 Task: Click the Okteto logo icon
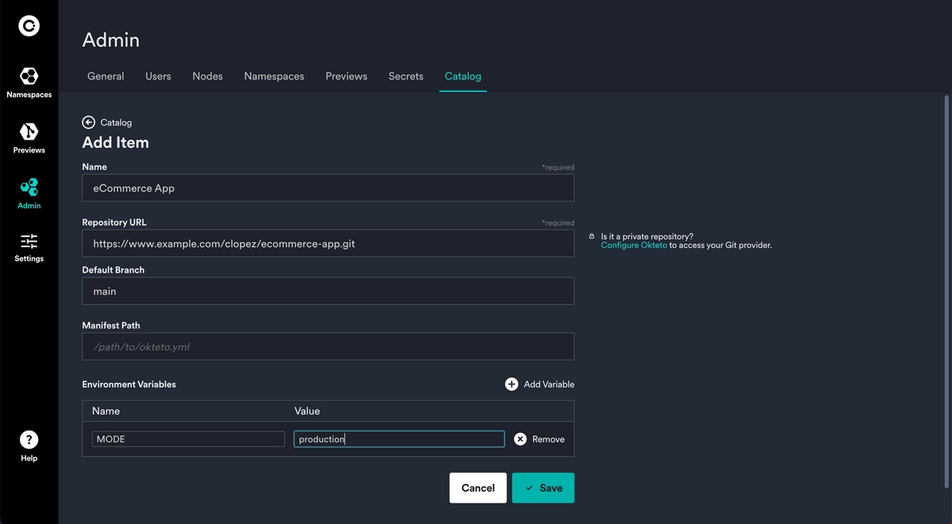tap(29, 26)
